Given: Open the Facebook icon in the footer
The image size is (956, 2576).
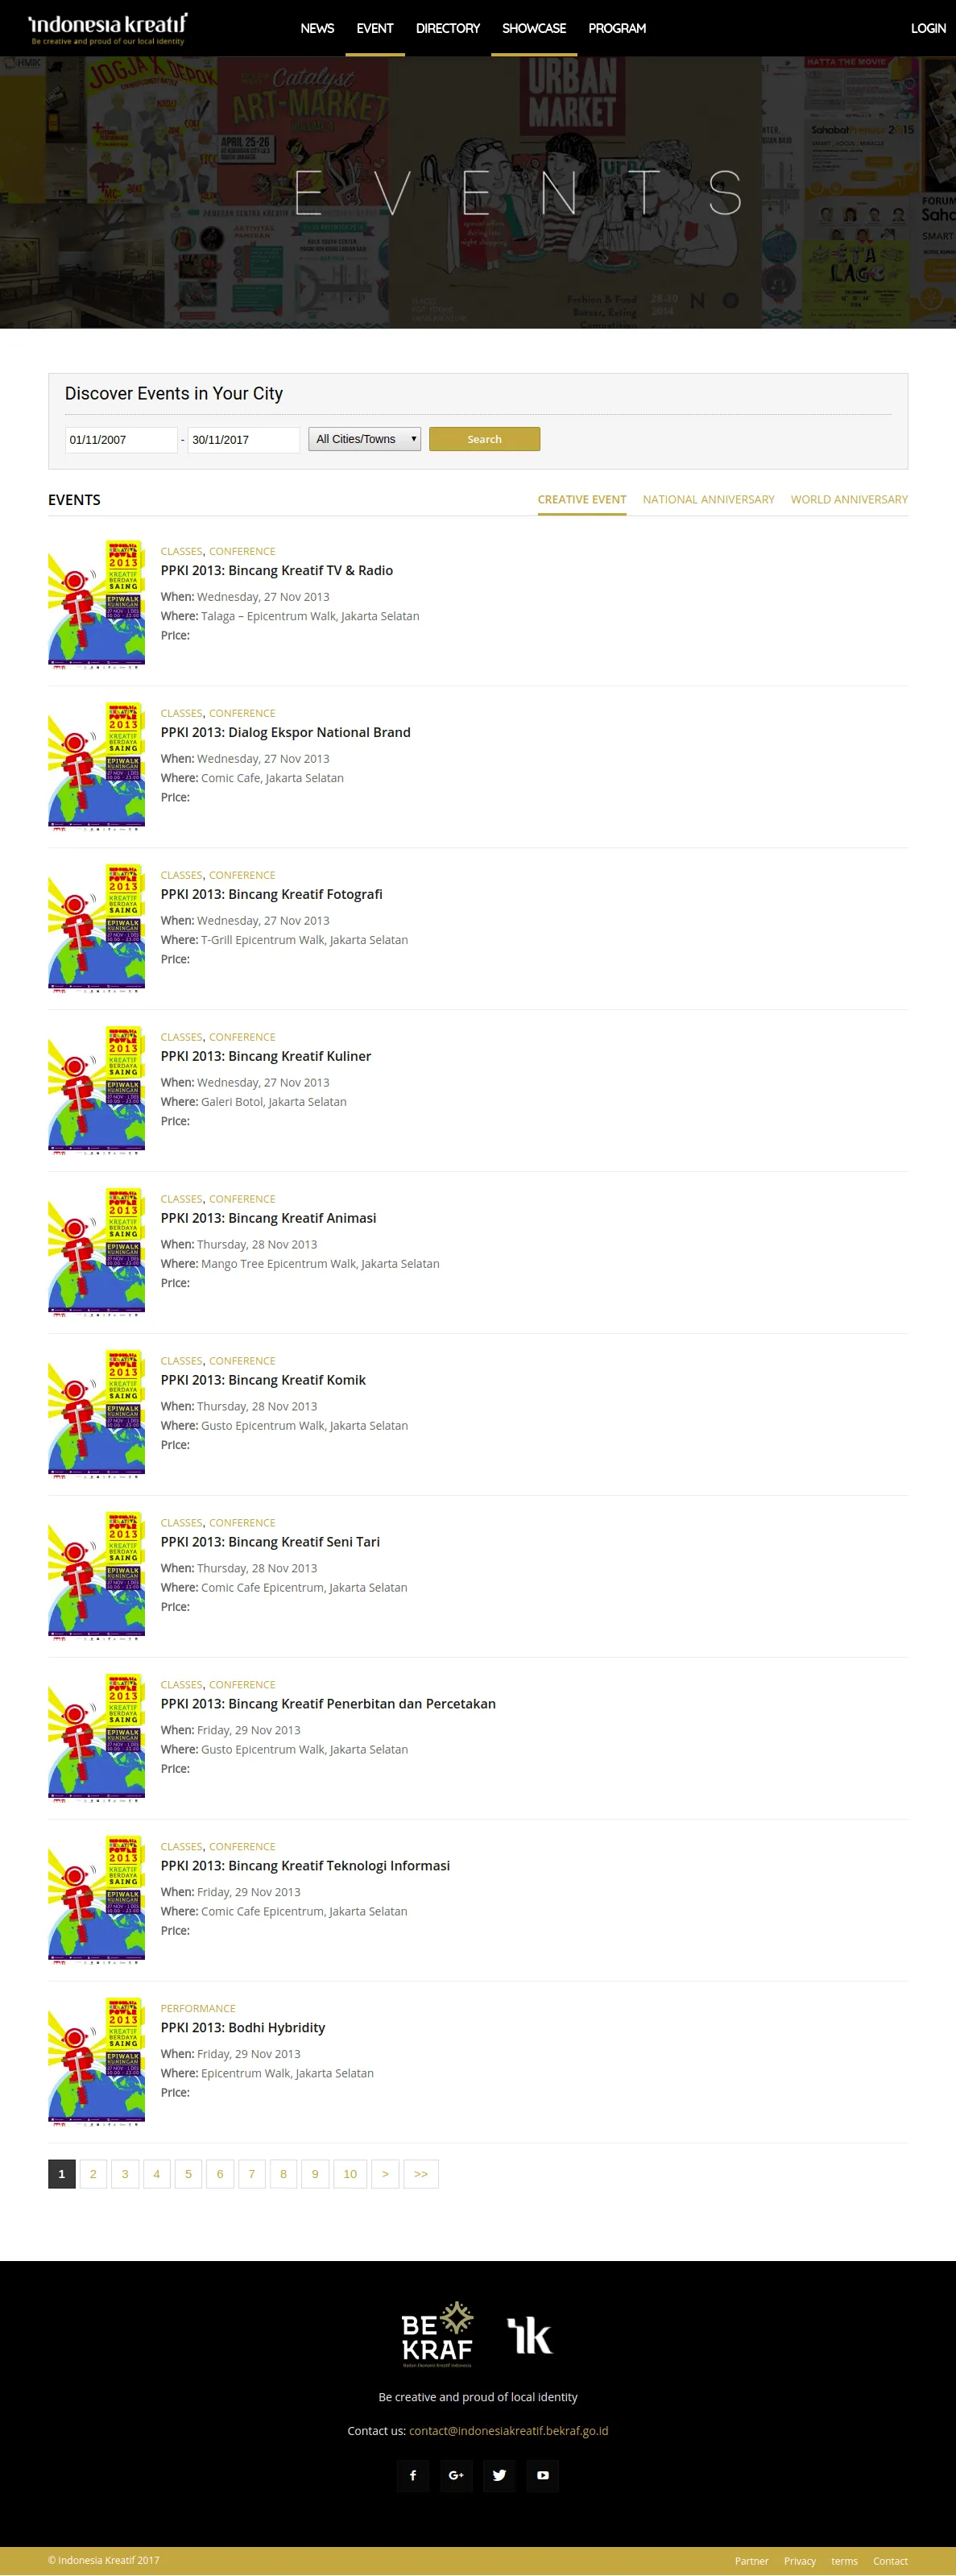Looking at the screenshot, I should click(x=413, y=2475).
